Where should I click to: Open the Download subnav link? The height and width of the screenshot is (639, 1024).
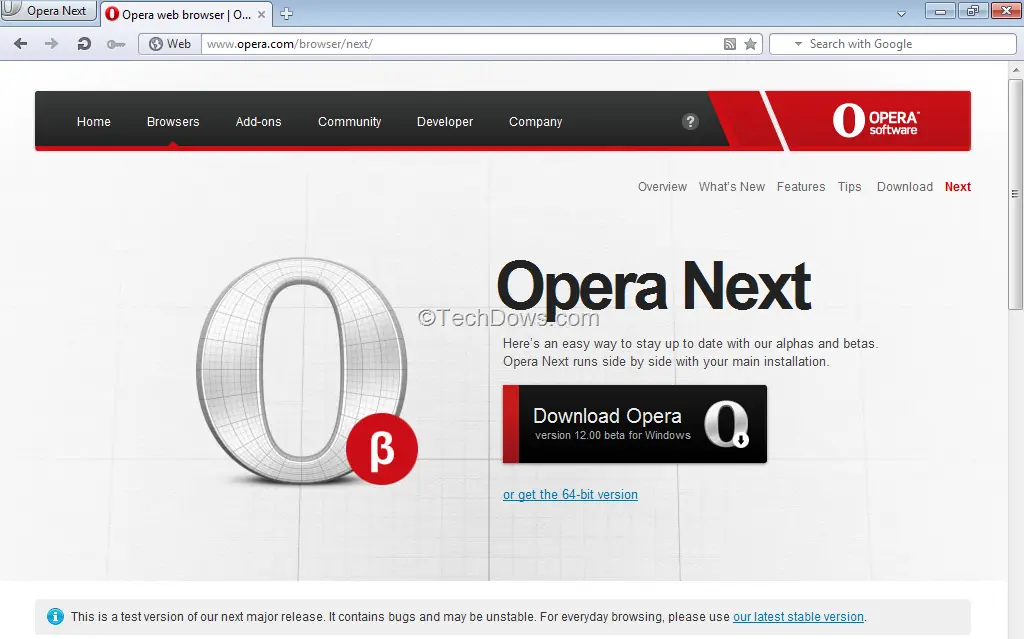pyautogui.click(x=904, y=187)
